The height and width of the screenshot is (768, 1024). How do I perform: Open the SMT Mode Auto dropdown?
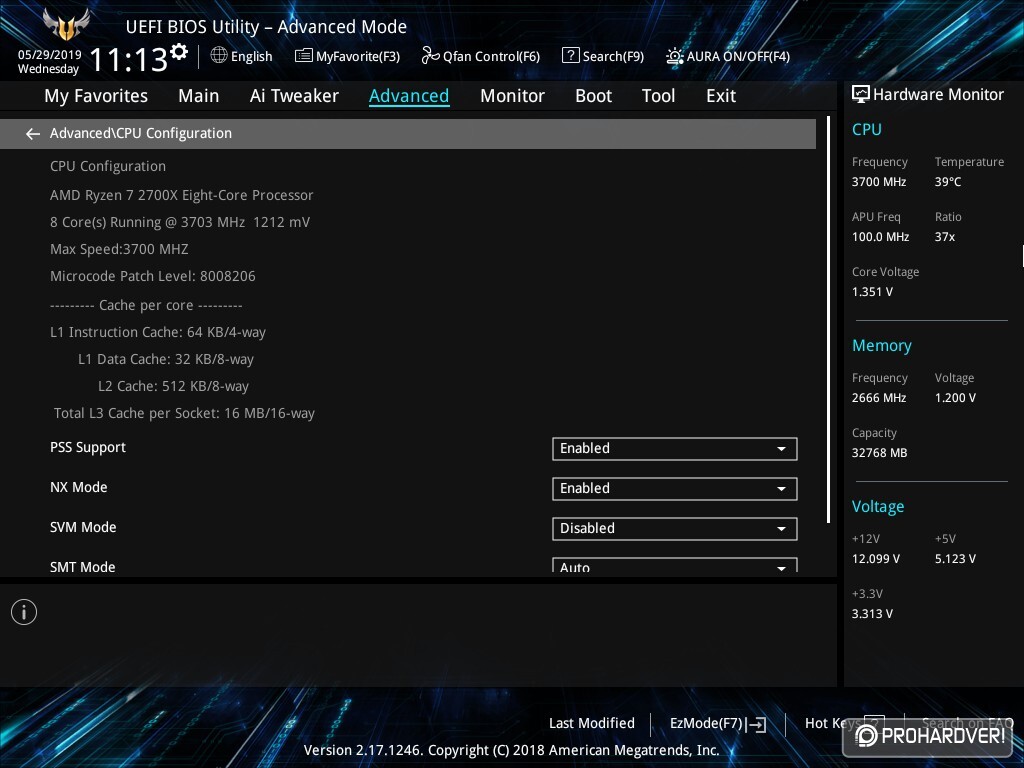click(675, 566)
